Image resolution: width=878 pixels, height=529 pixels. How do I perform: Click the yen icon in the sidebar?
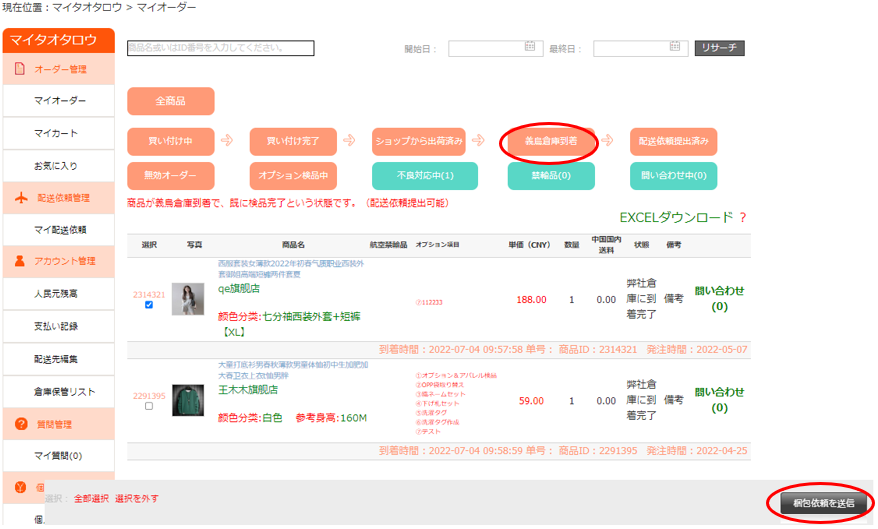coord(20,489)
